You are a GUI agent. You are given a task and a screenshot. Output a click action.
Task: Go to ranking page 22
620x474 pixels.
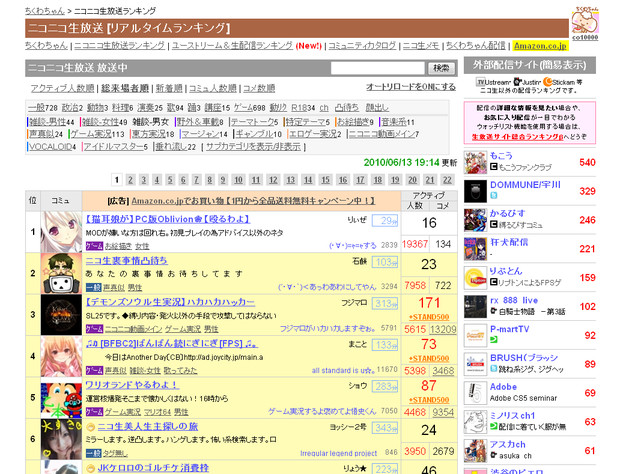click(x=447, y=180)
